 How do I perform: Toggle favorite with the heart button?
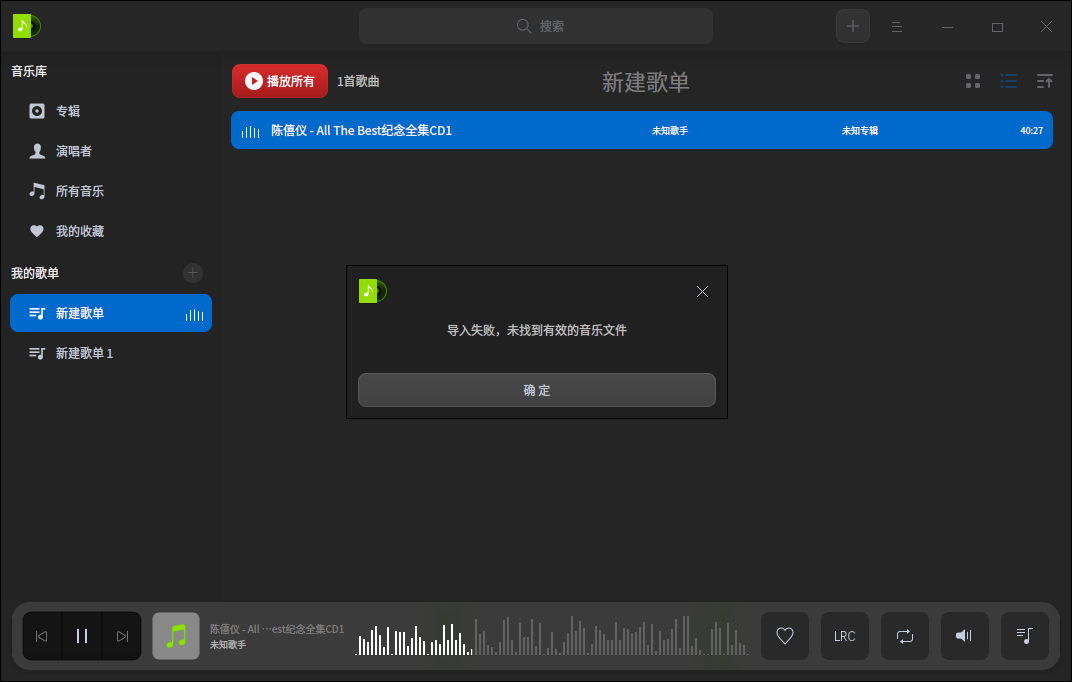pos(785,636)
